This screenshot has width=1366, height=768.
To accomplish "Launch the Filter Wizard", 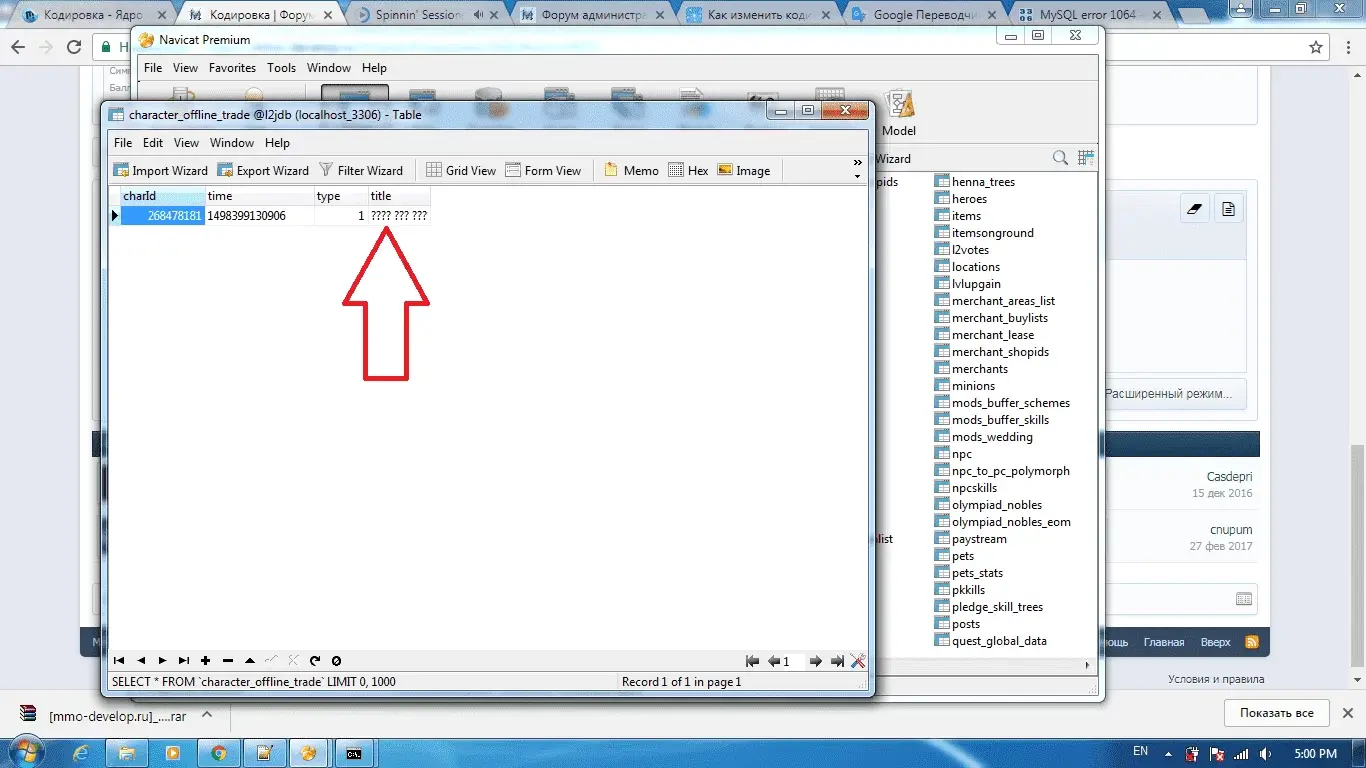I will (360, 170).
